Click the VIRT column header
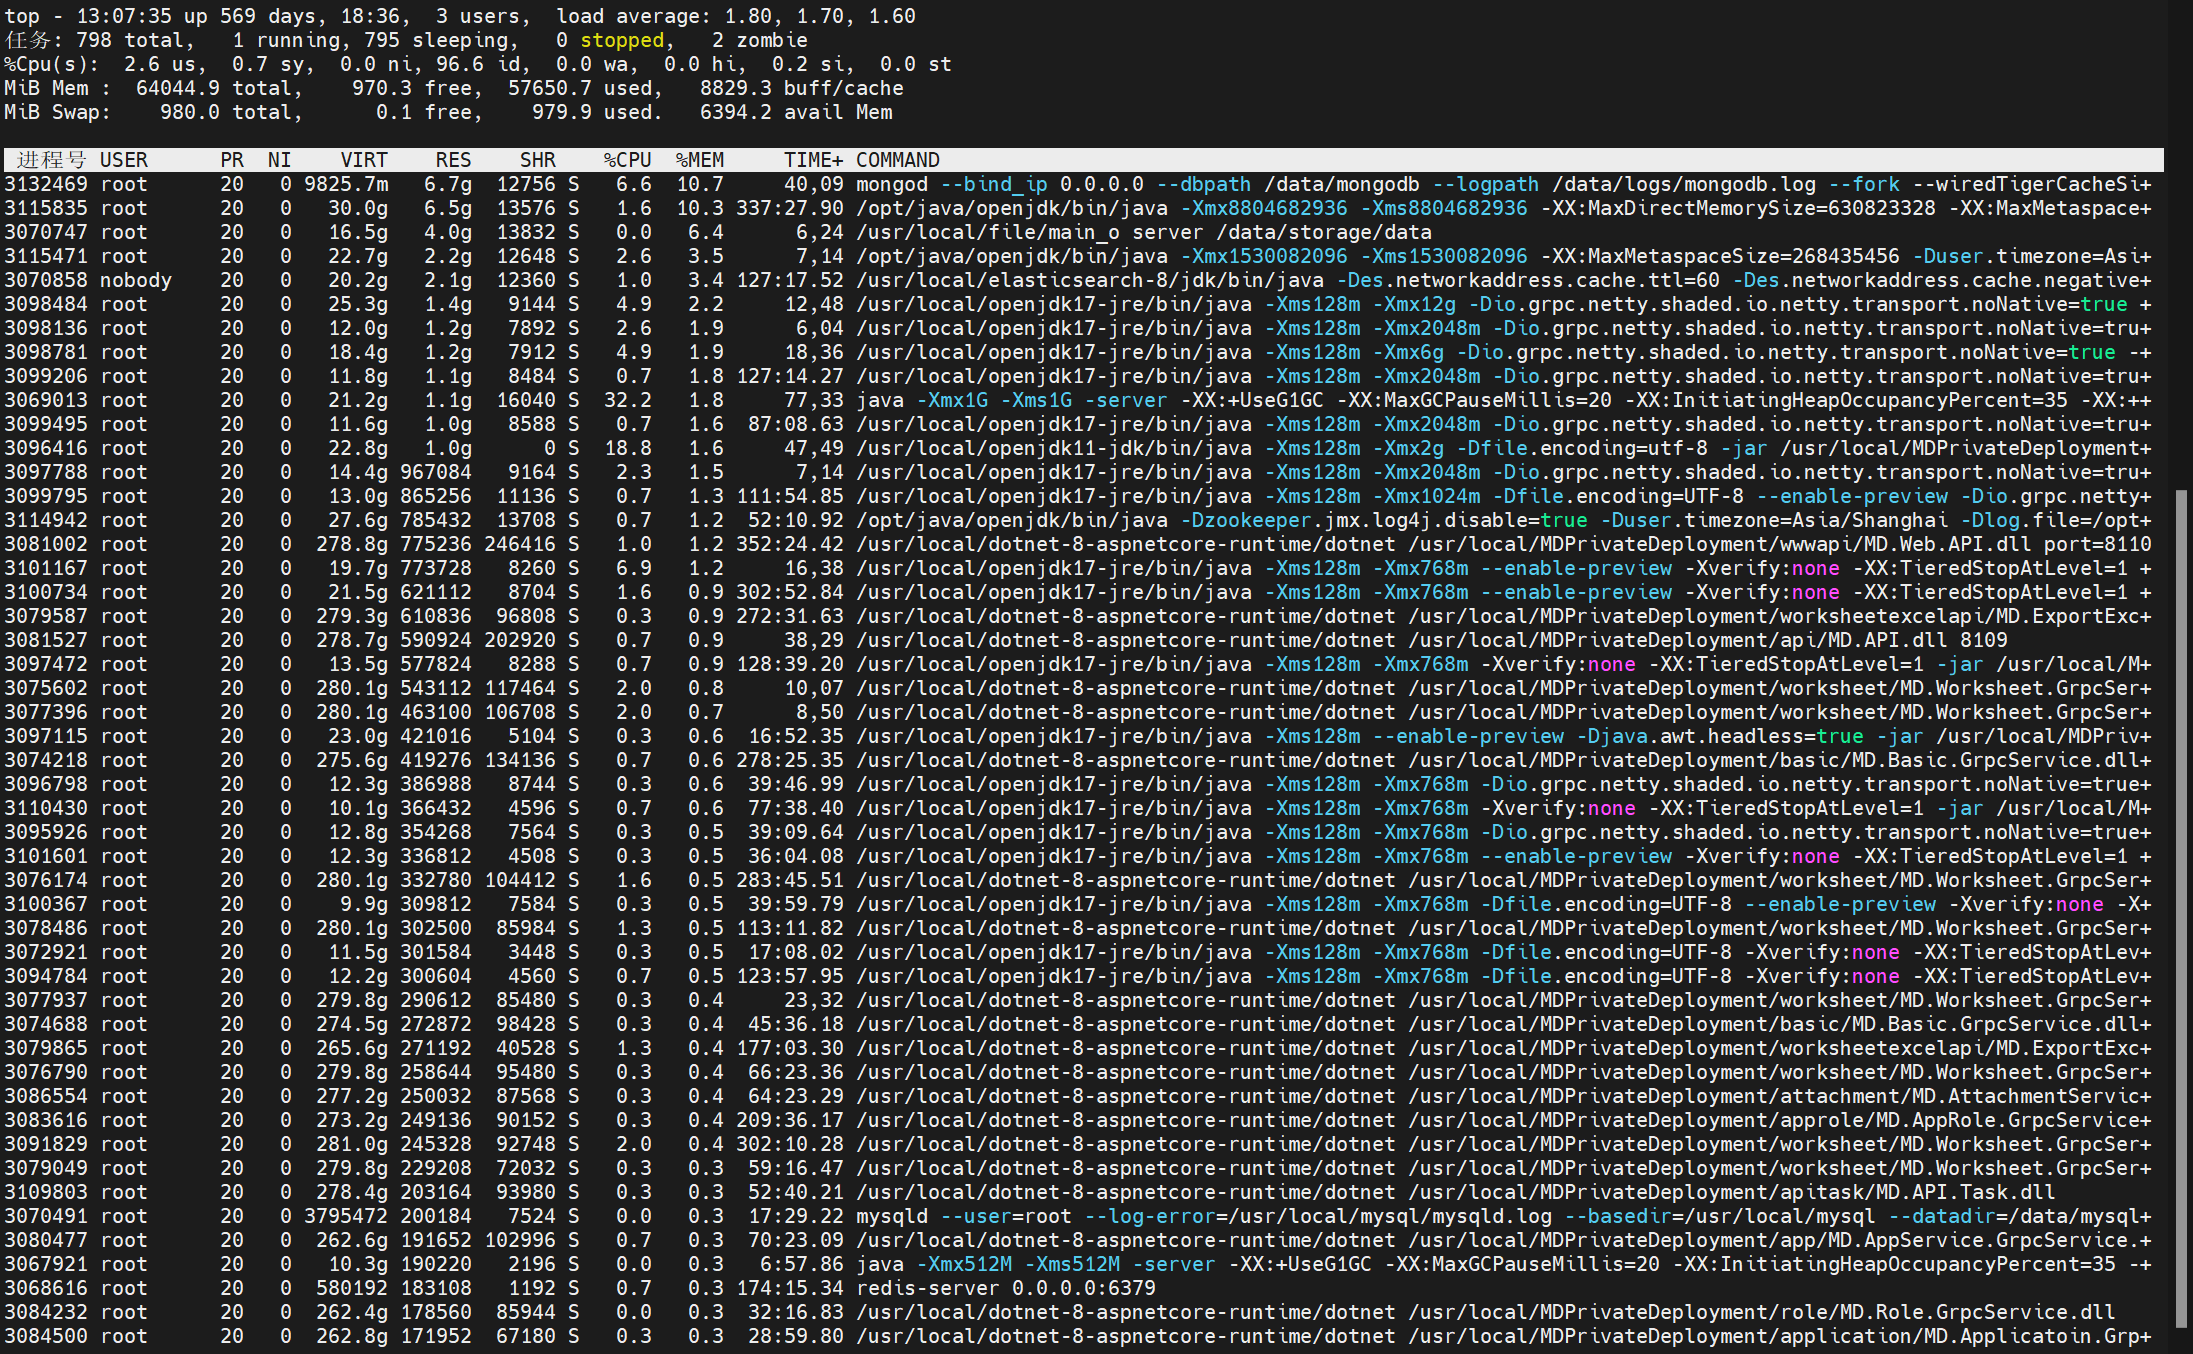 363,160
